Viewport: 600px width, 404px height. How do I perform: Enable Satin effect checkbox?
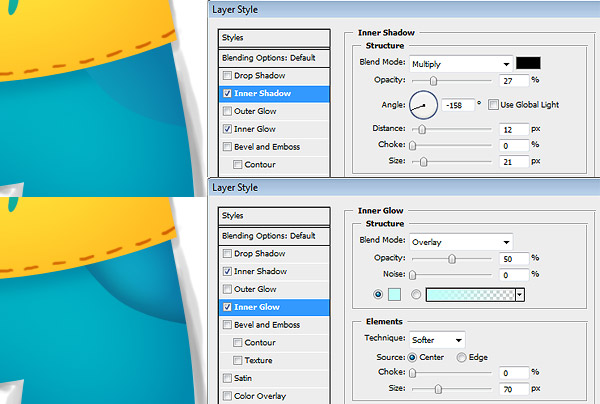[x=227, y=378]
